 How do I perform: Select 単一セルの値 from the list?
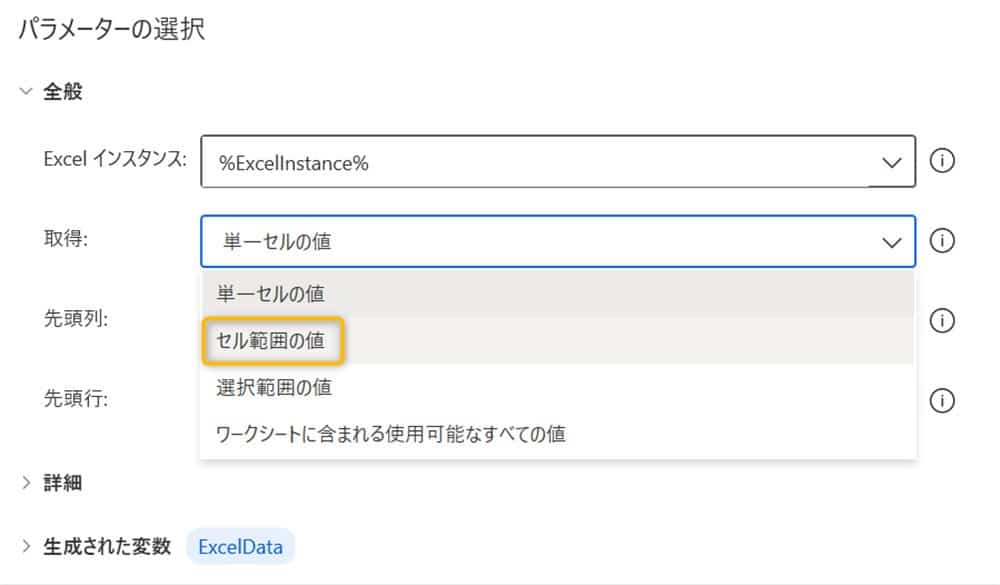pos(271,294)
